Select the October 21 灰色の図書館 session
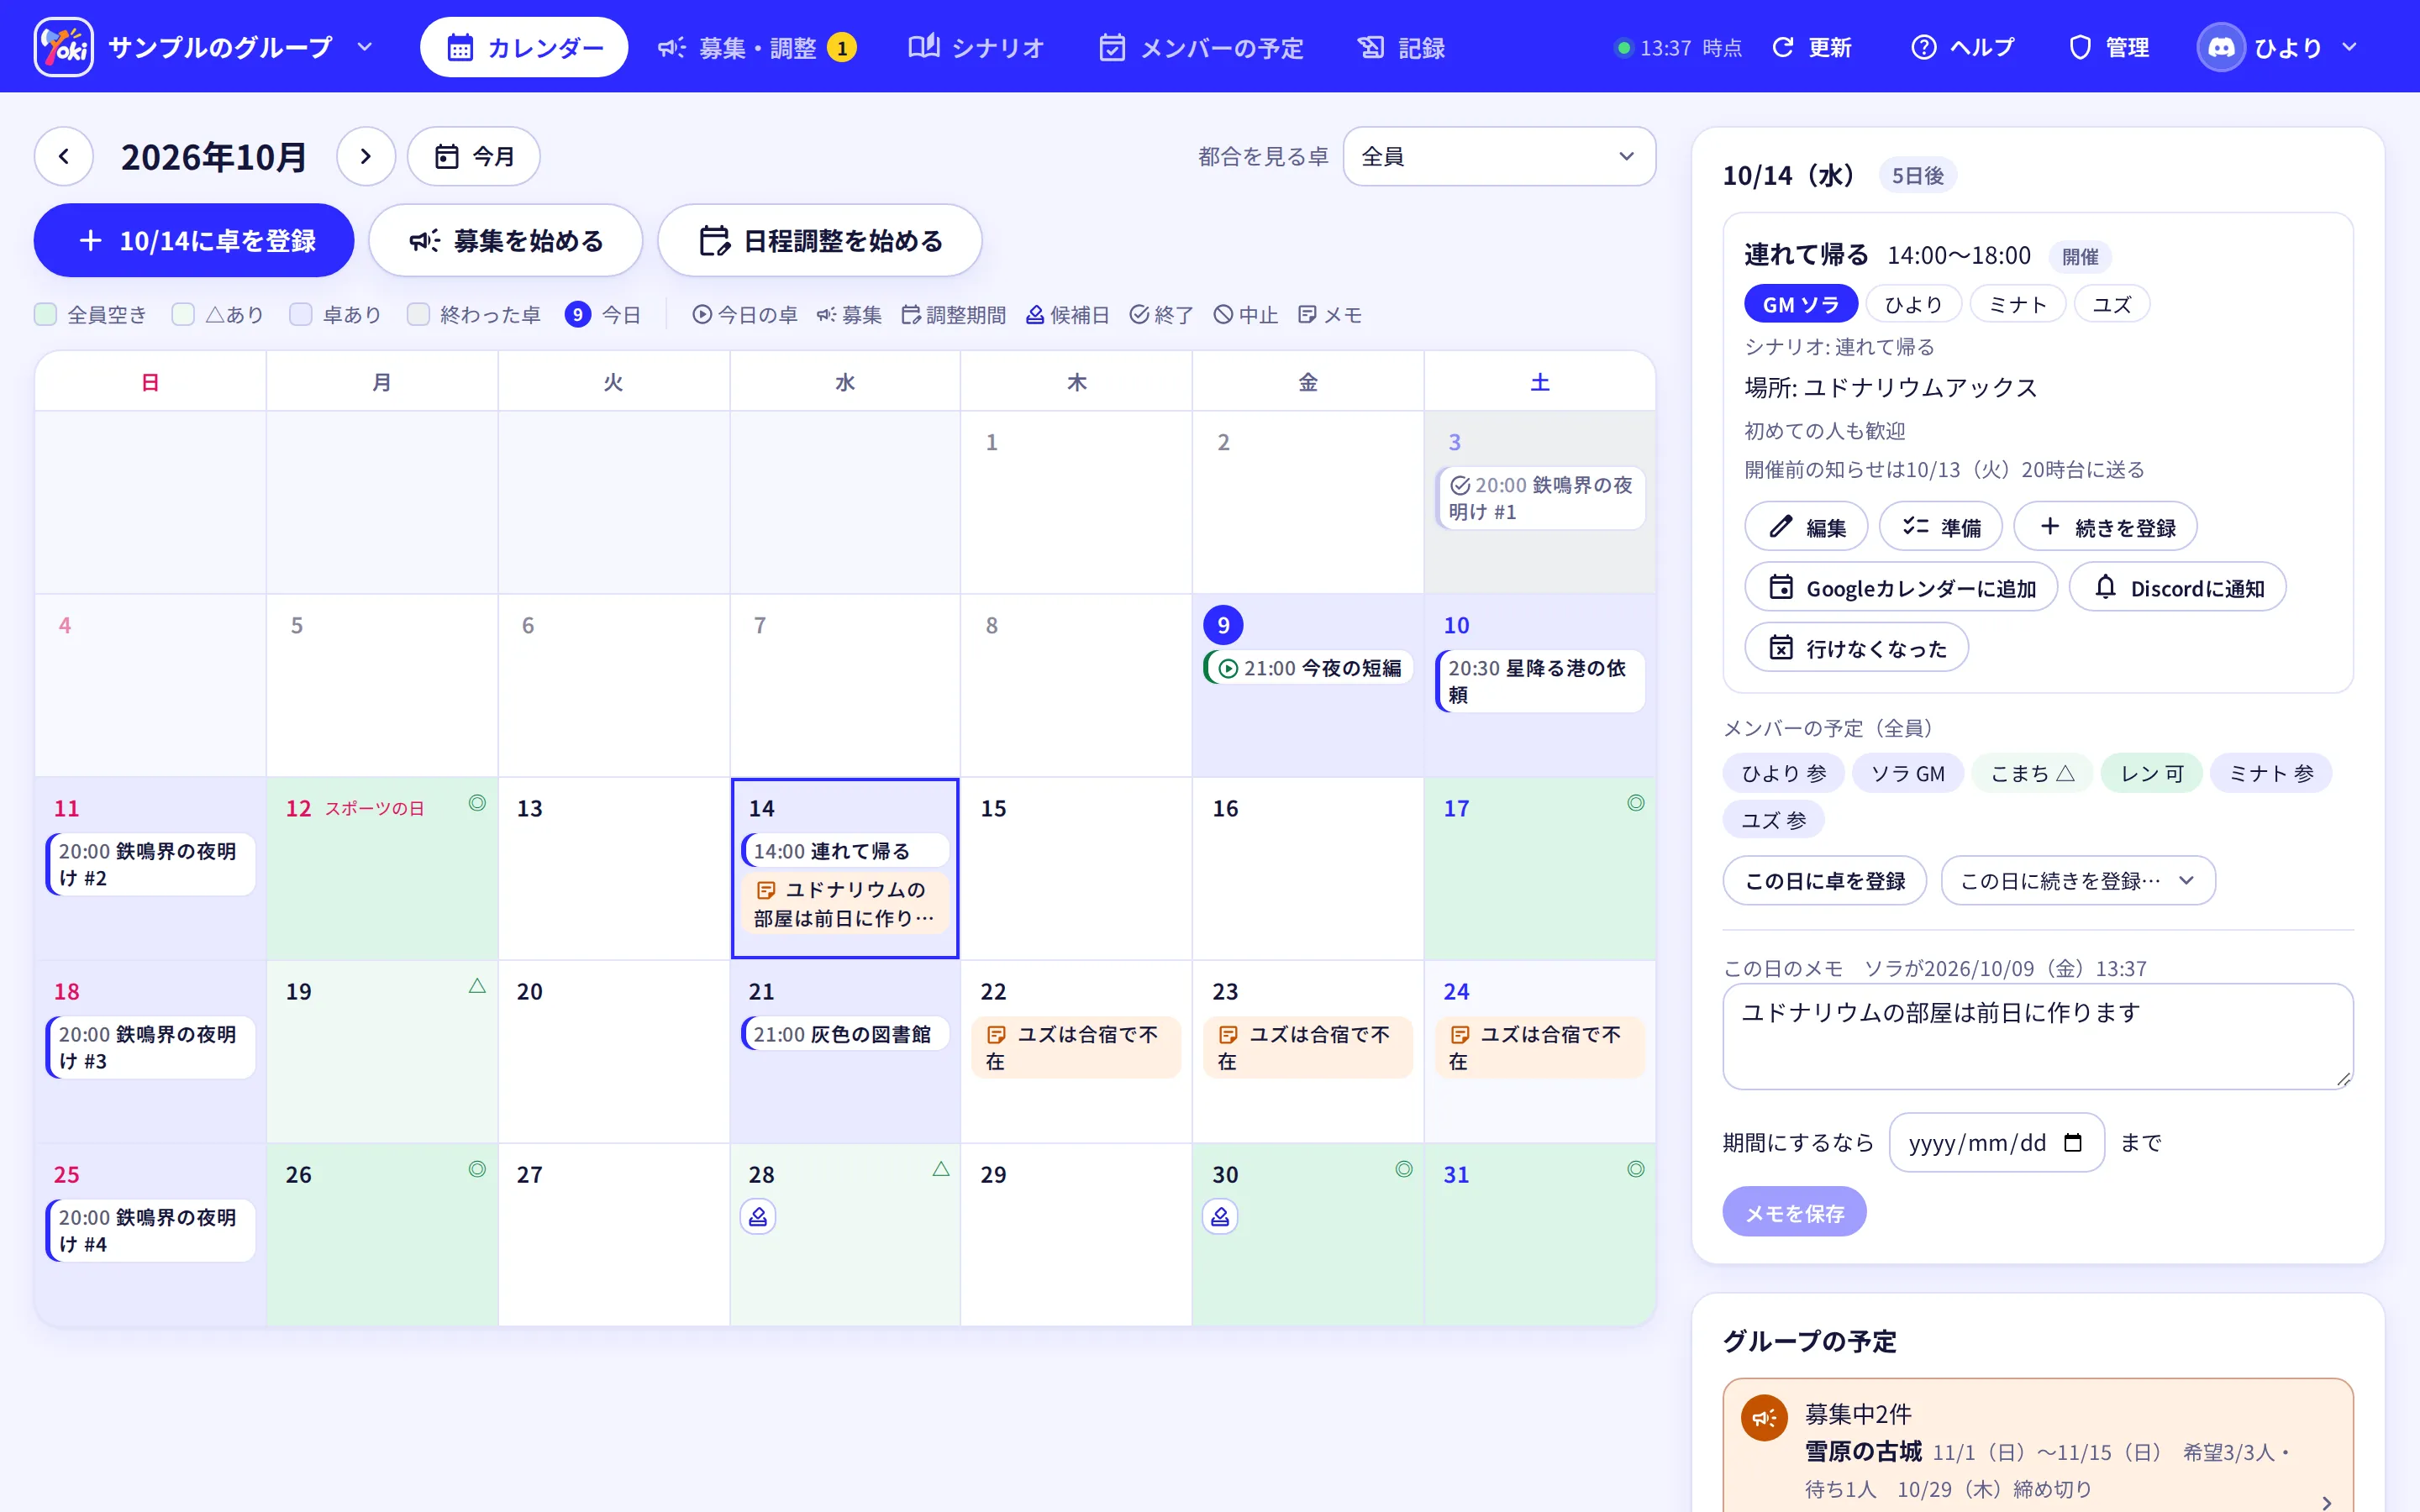 coord(845,1034)
